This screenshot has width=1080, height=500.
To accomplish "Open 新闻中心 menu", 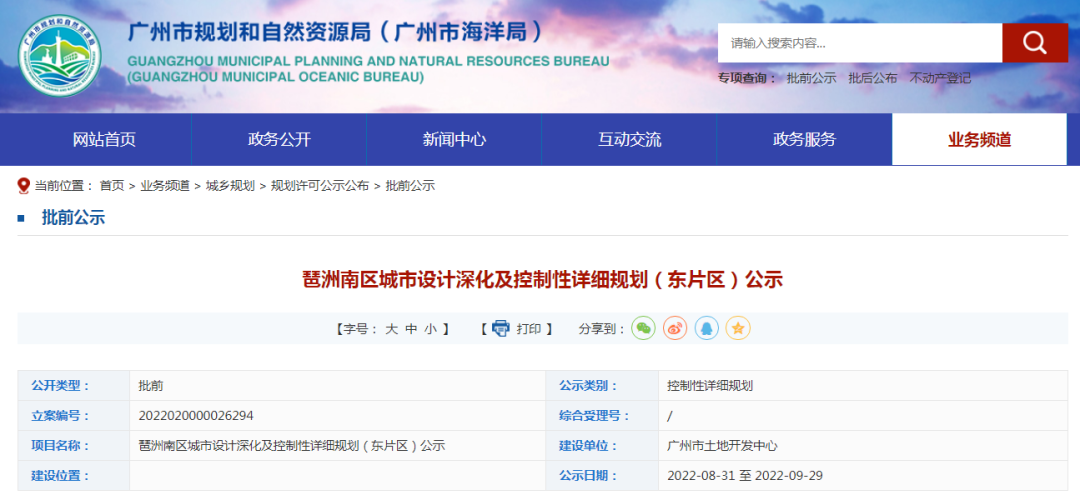I will click(x=454, y=140).
